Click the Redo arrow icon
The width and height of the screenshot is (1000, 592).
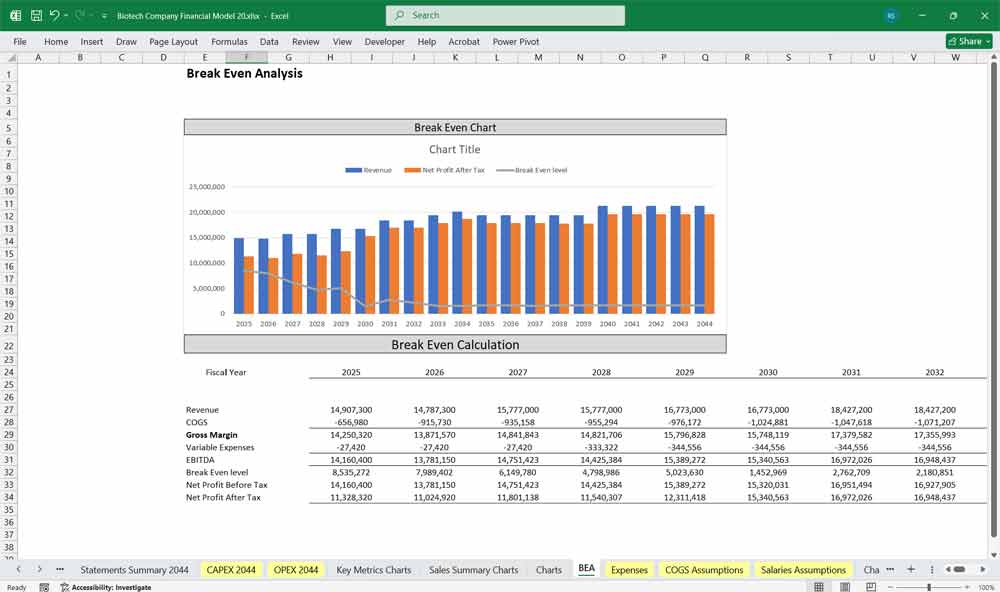tap(80, 16)
